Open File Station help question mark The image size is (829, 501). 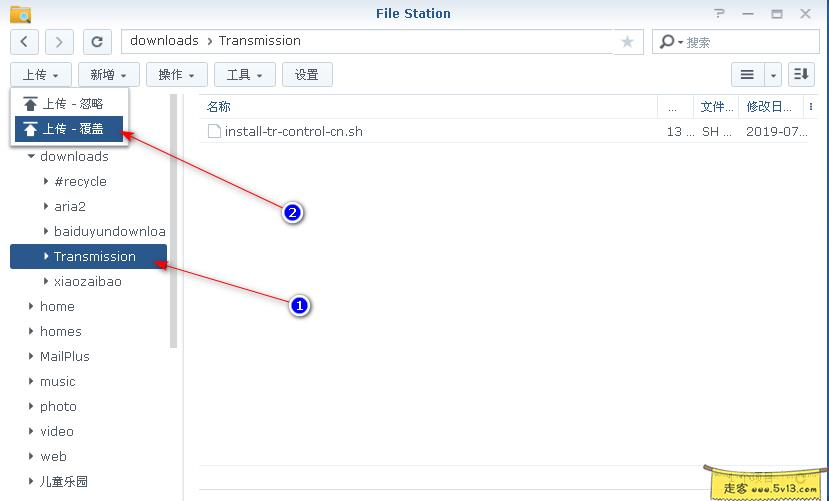720,14
